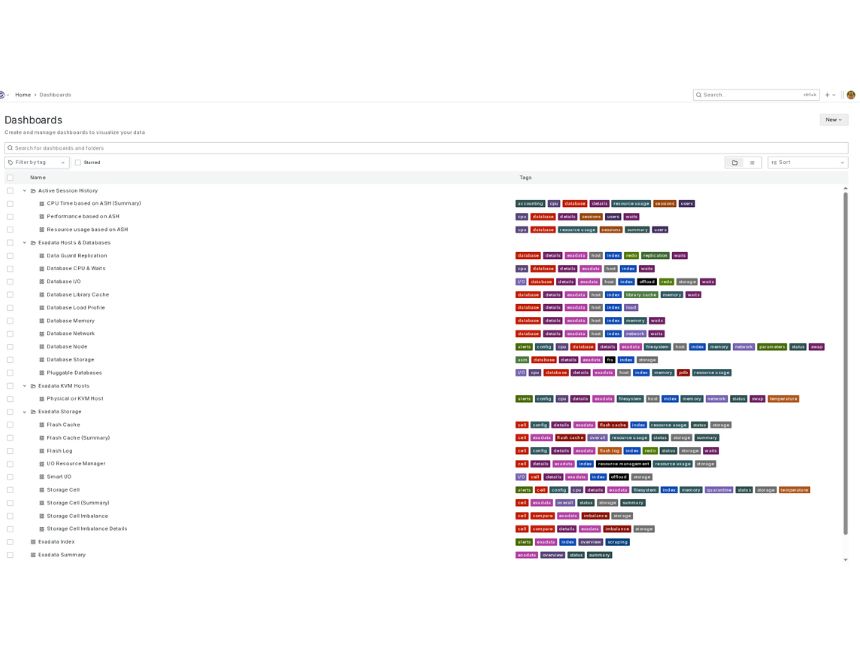Click the Exadata Summary dashboard icon

pos(33,554)
